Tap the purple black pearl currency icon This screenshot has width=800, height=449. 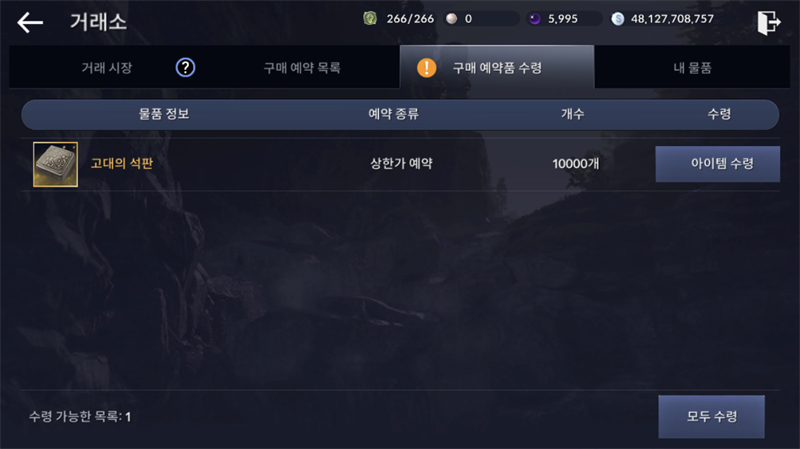[x=534, y=19]
